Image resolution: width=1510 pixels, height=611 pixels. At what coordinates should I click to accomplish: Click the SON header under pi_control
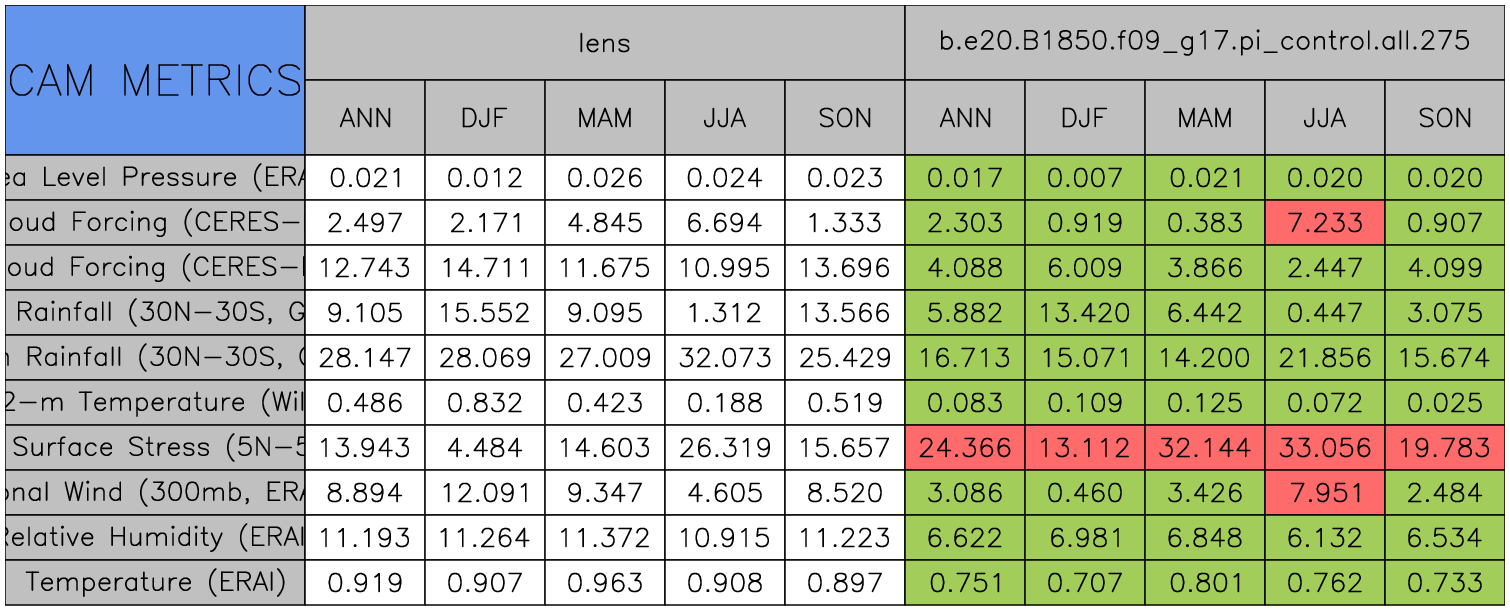coord(1445,118)
